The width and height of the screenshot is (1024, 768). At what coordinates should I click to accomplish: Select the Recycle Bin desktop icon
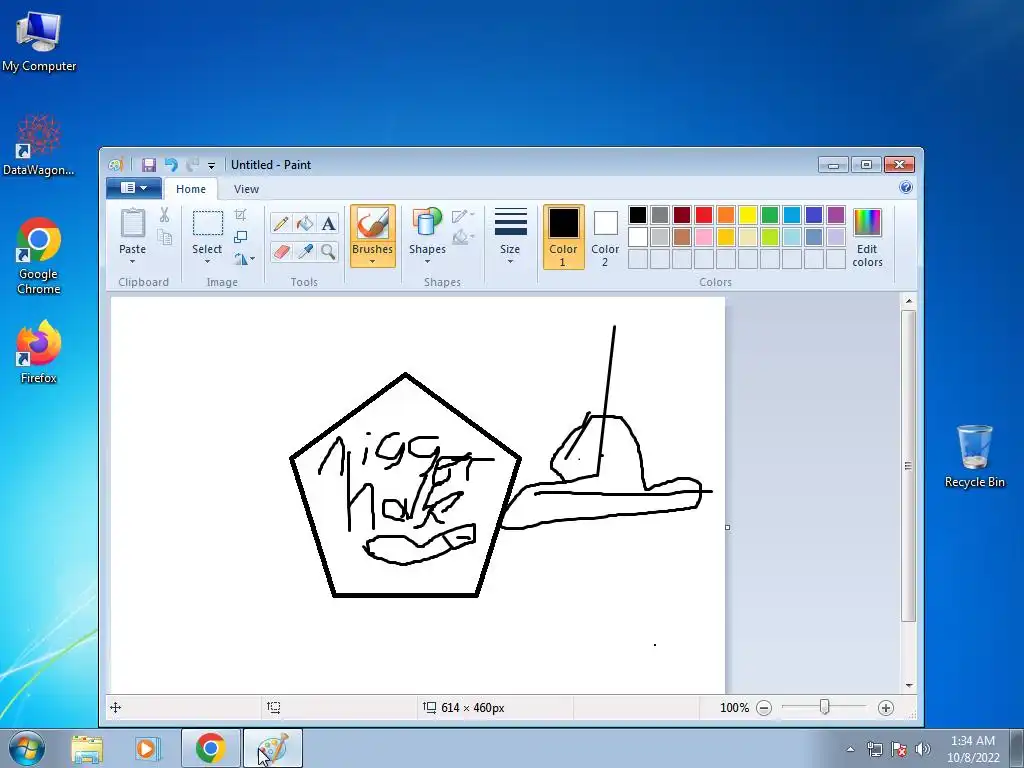(x=974, y=456)
